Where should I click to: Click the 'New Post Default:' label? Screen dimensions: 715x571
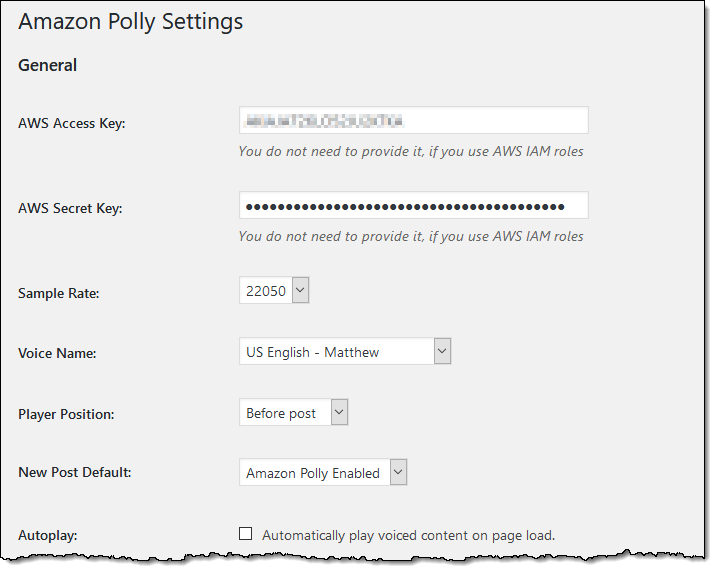click(x=74, y=473)
